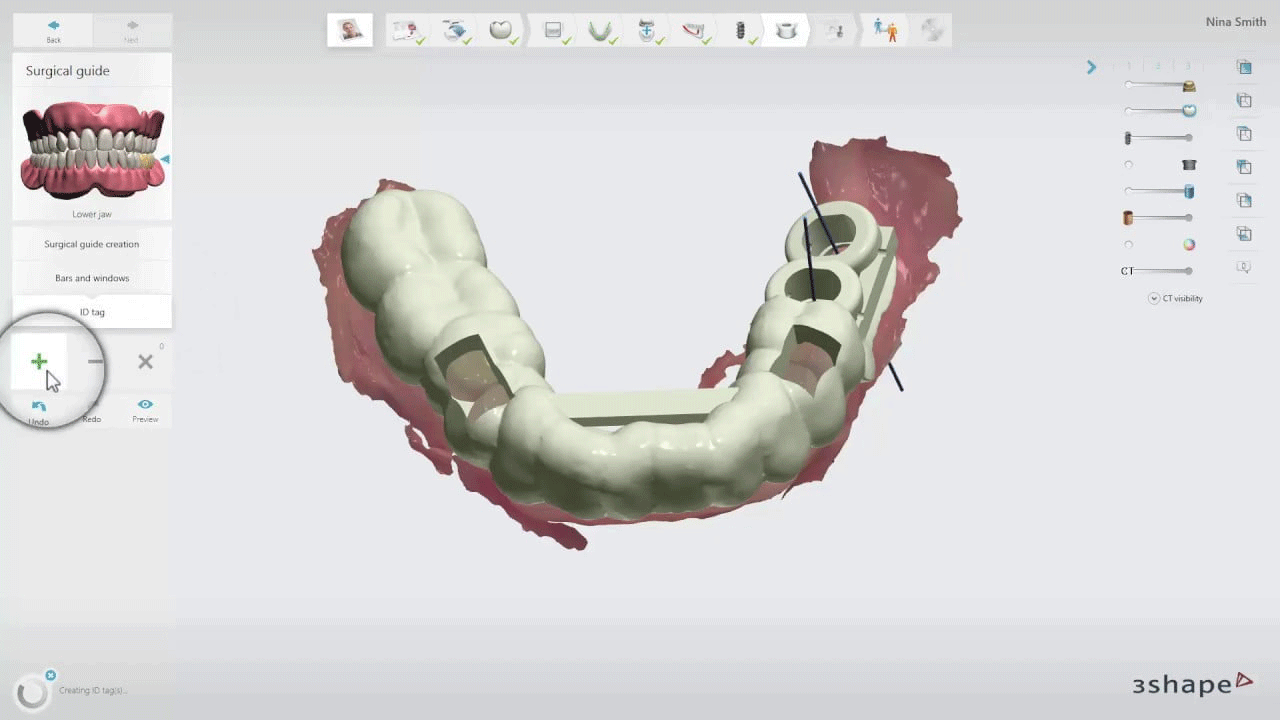Image resolution: width=1280 pixels, height=720 pixels.
Task: Click the Undo icon below ID tag tools
Action: [39, 406]
